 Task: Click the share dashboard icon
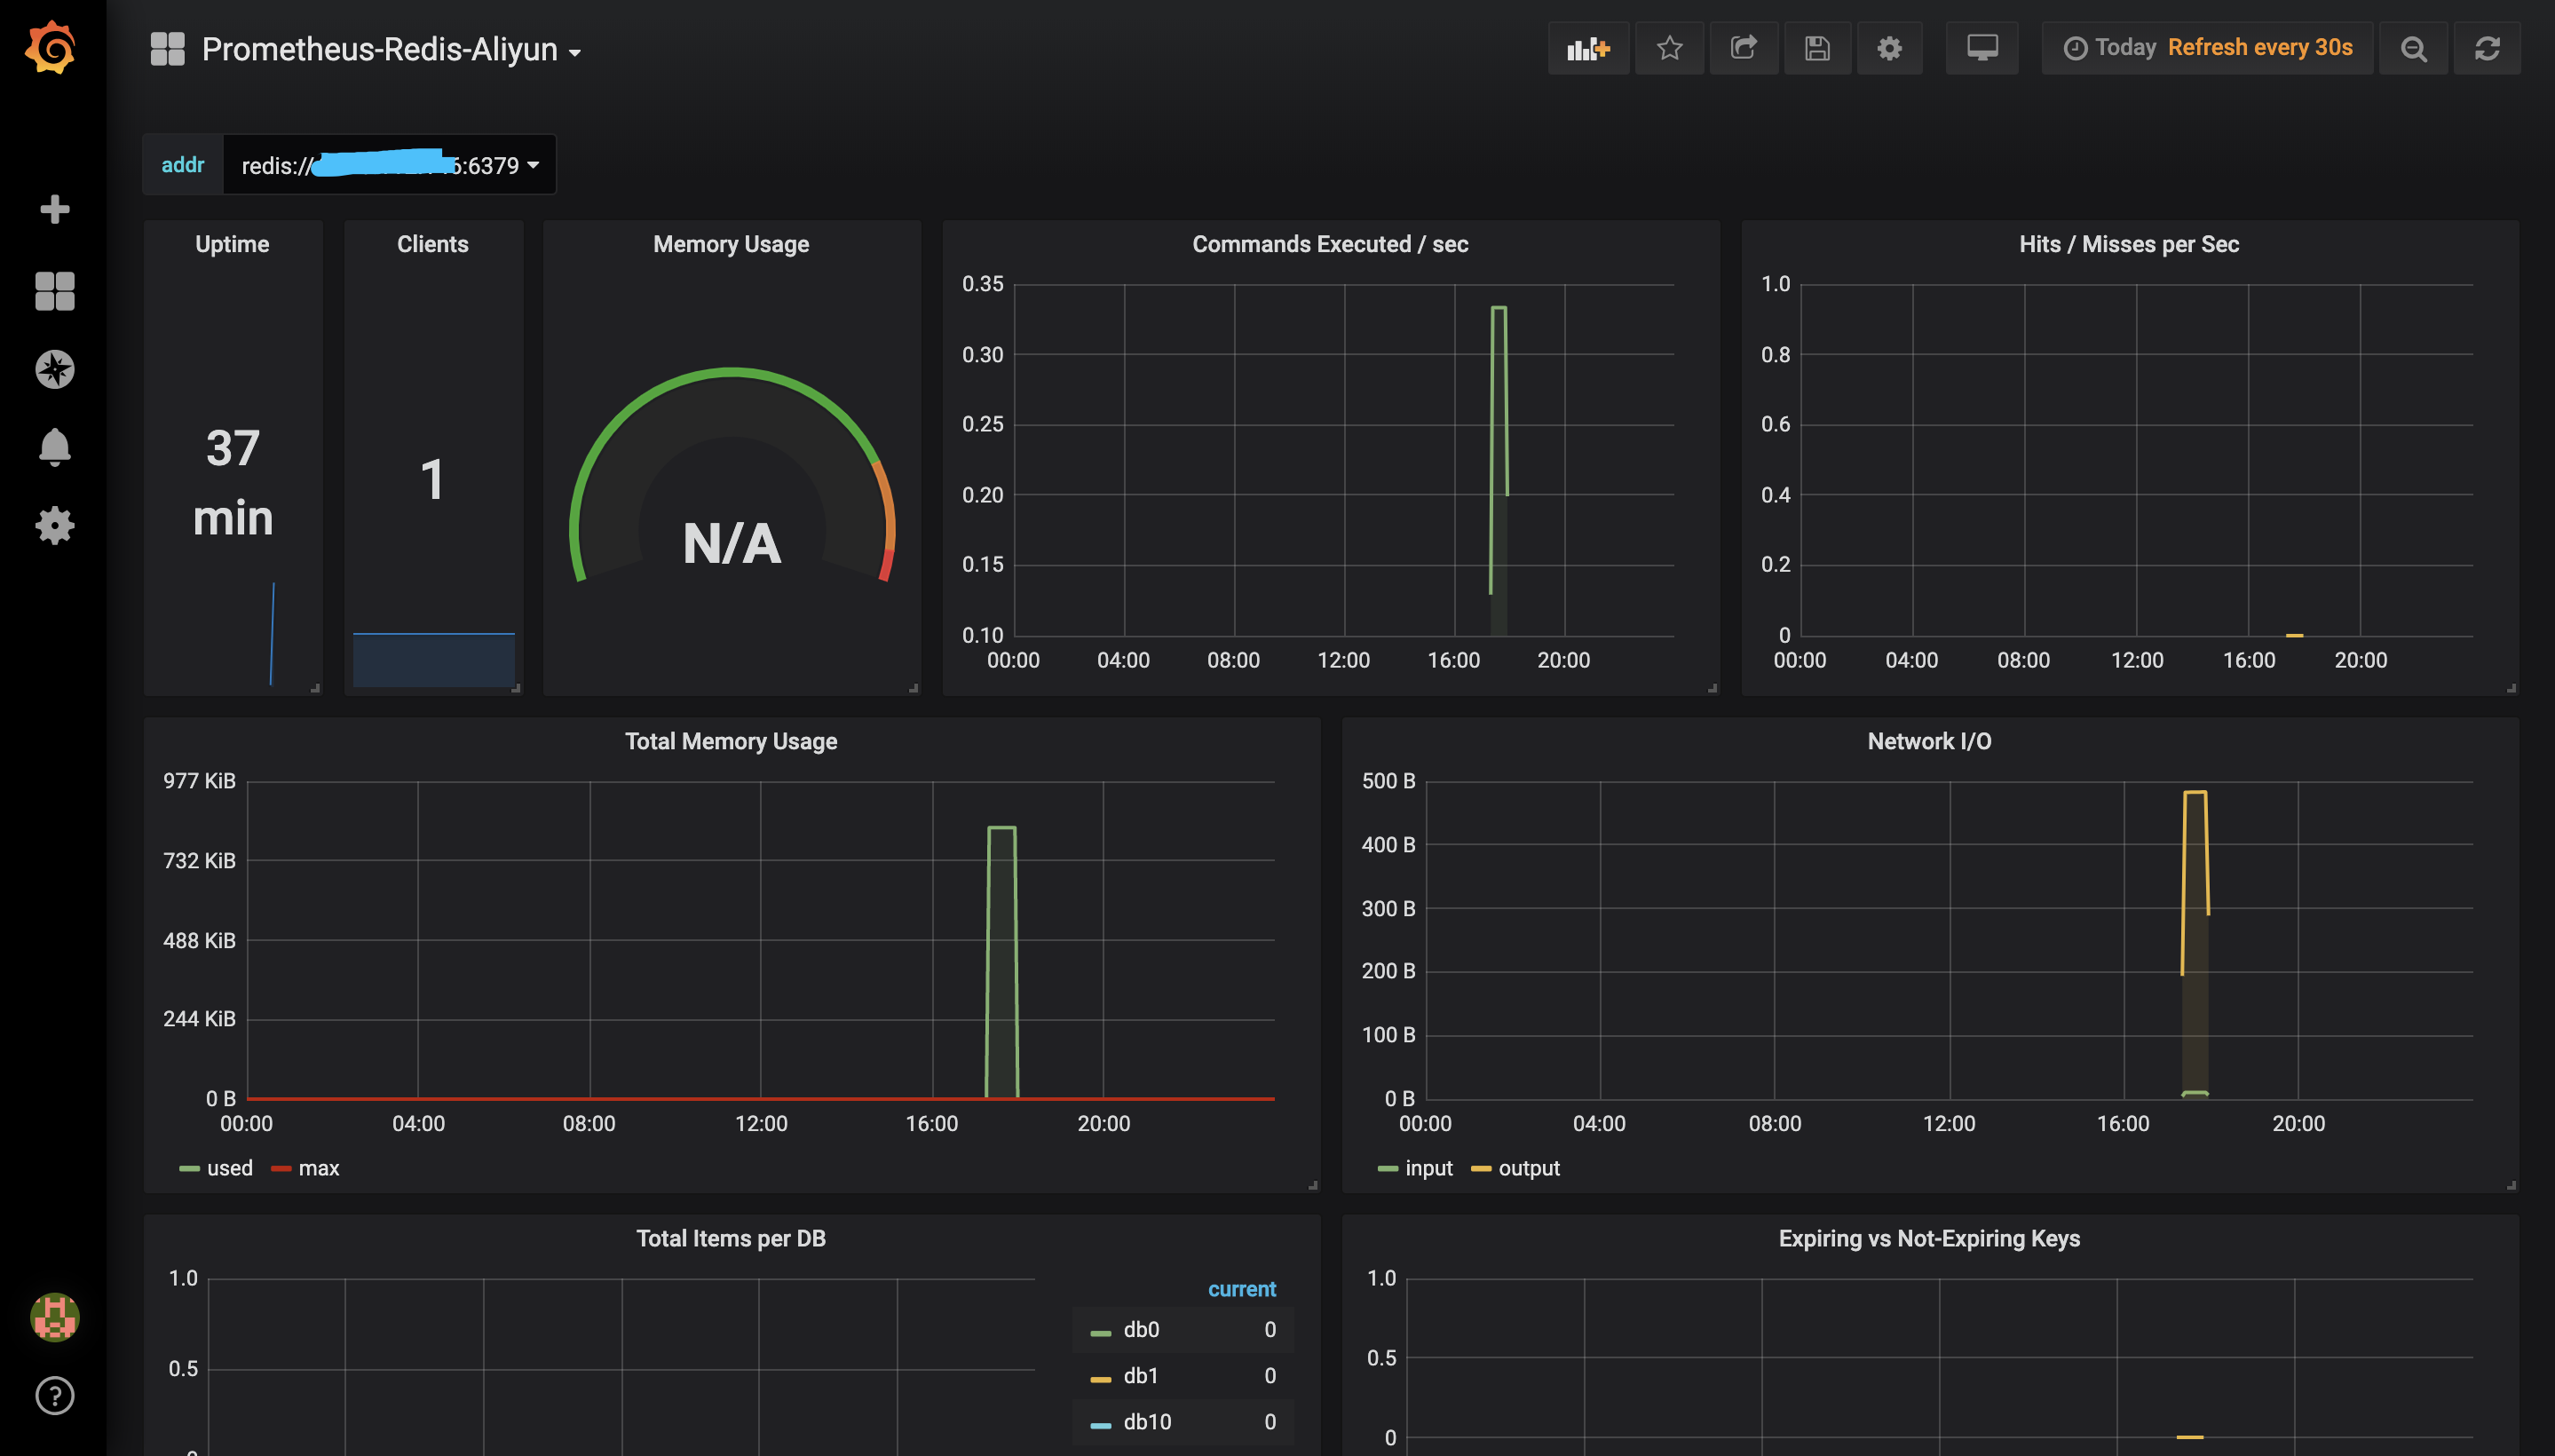1741,49
